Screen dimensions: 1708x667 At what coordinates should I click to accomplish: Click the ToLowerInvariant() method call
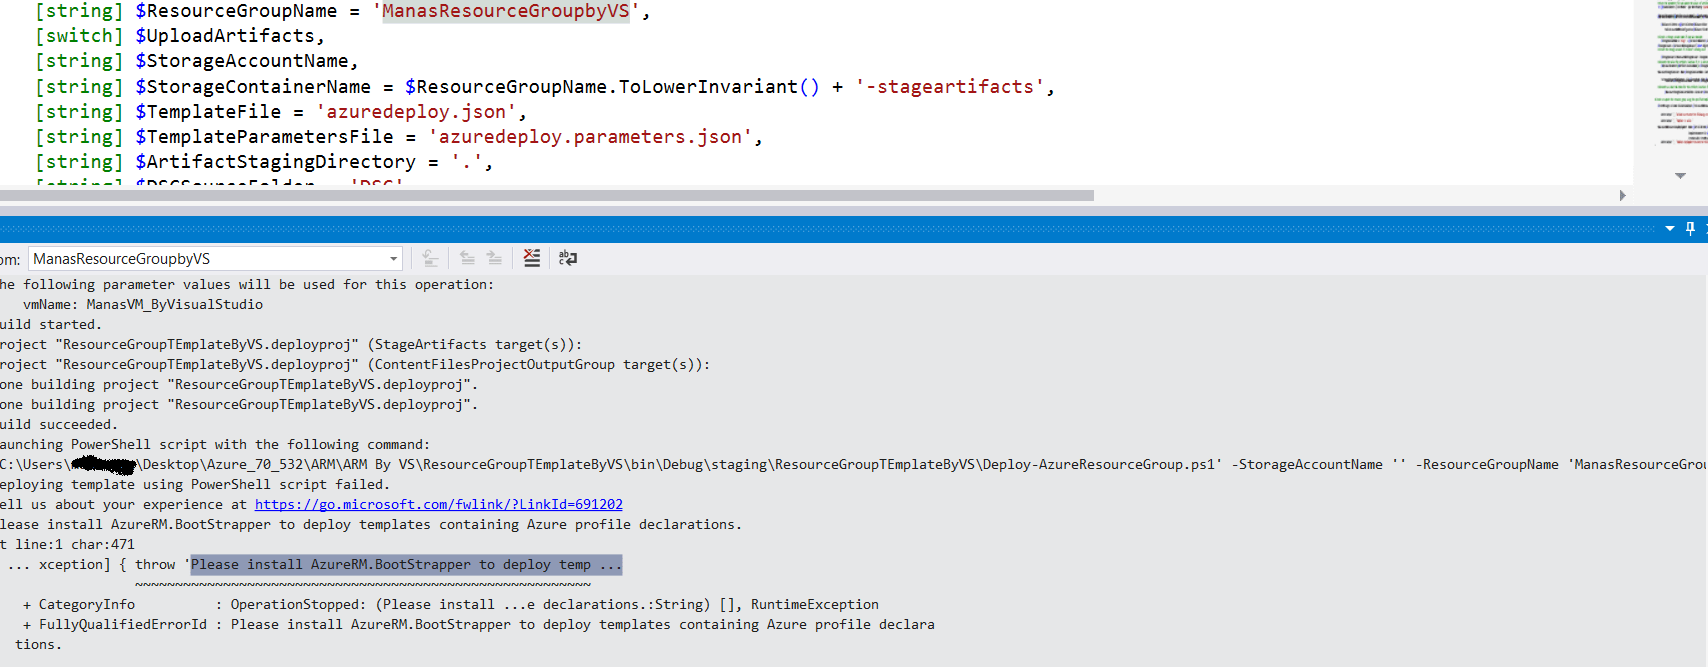coord(719,87)
